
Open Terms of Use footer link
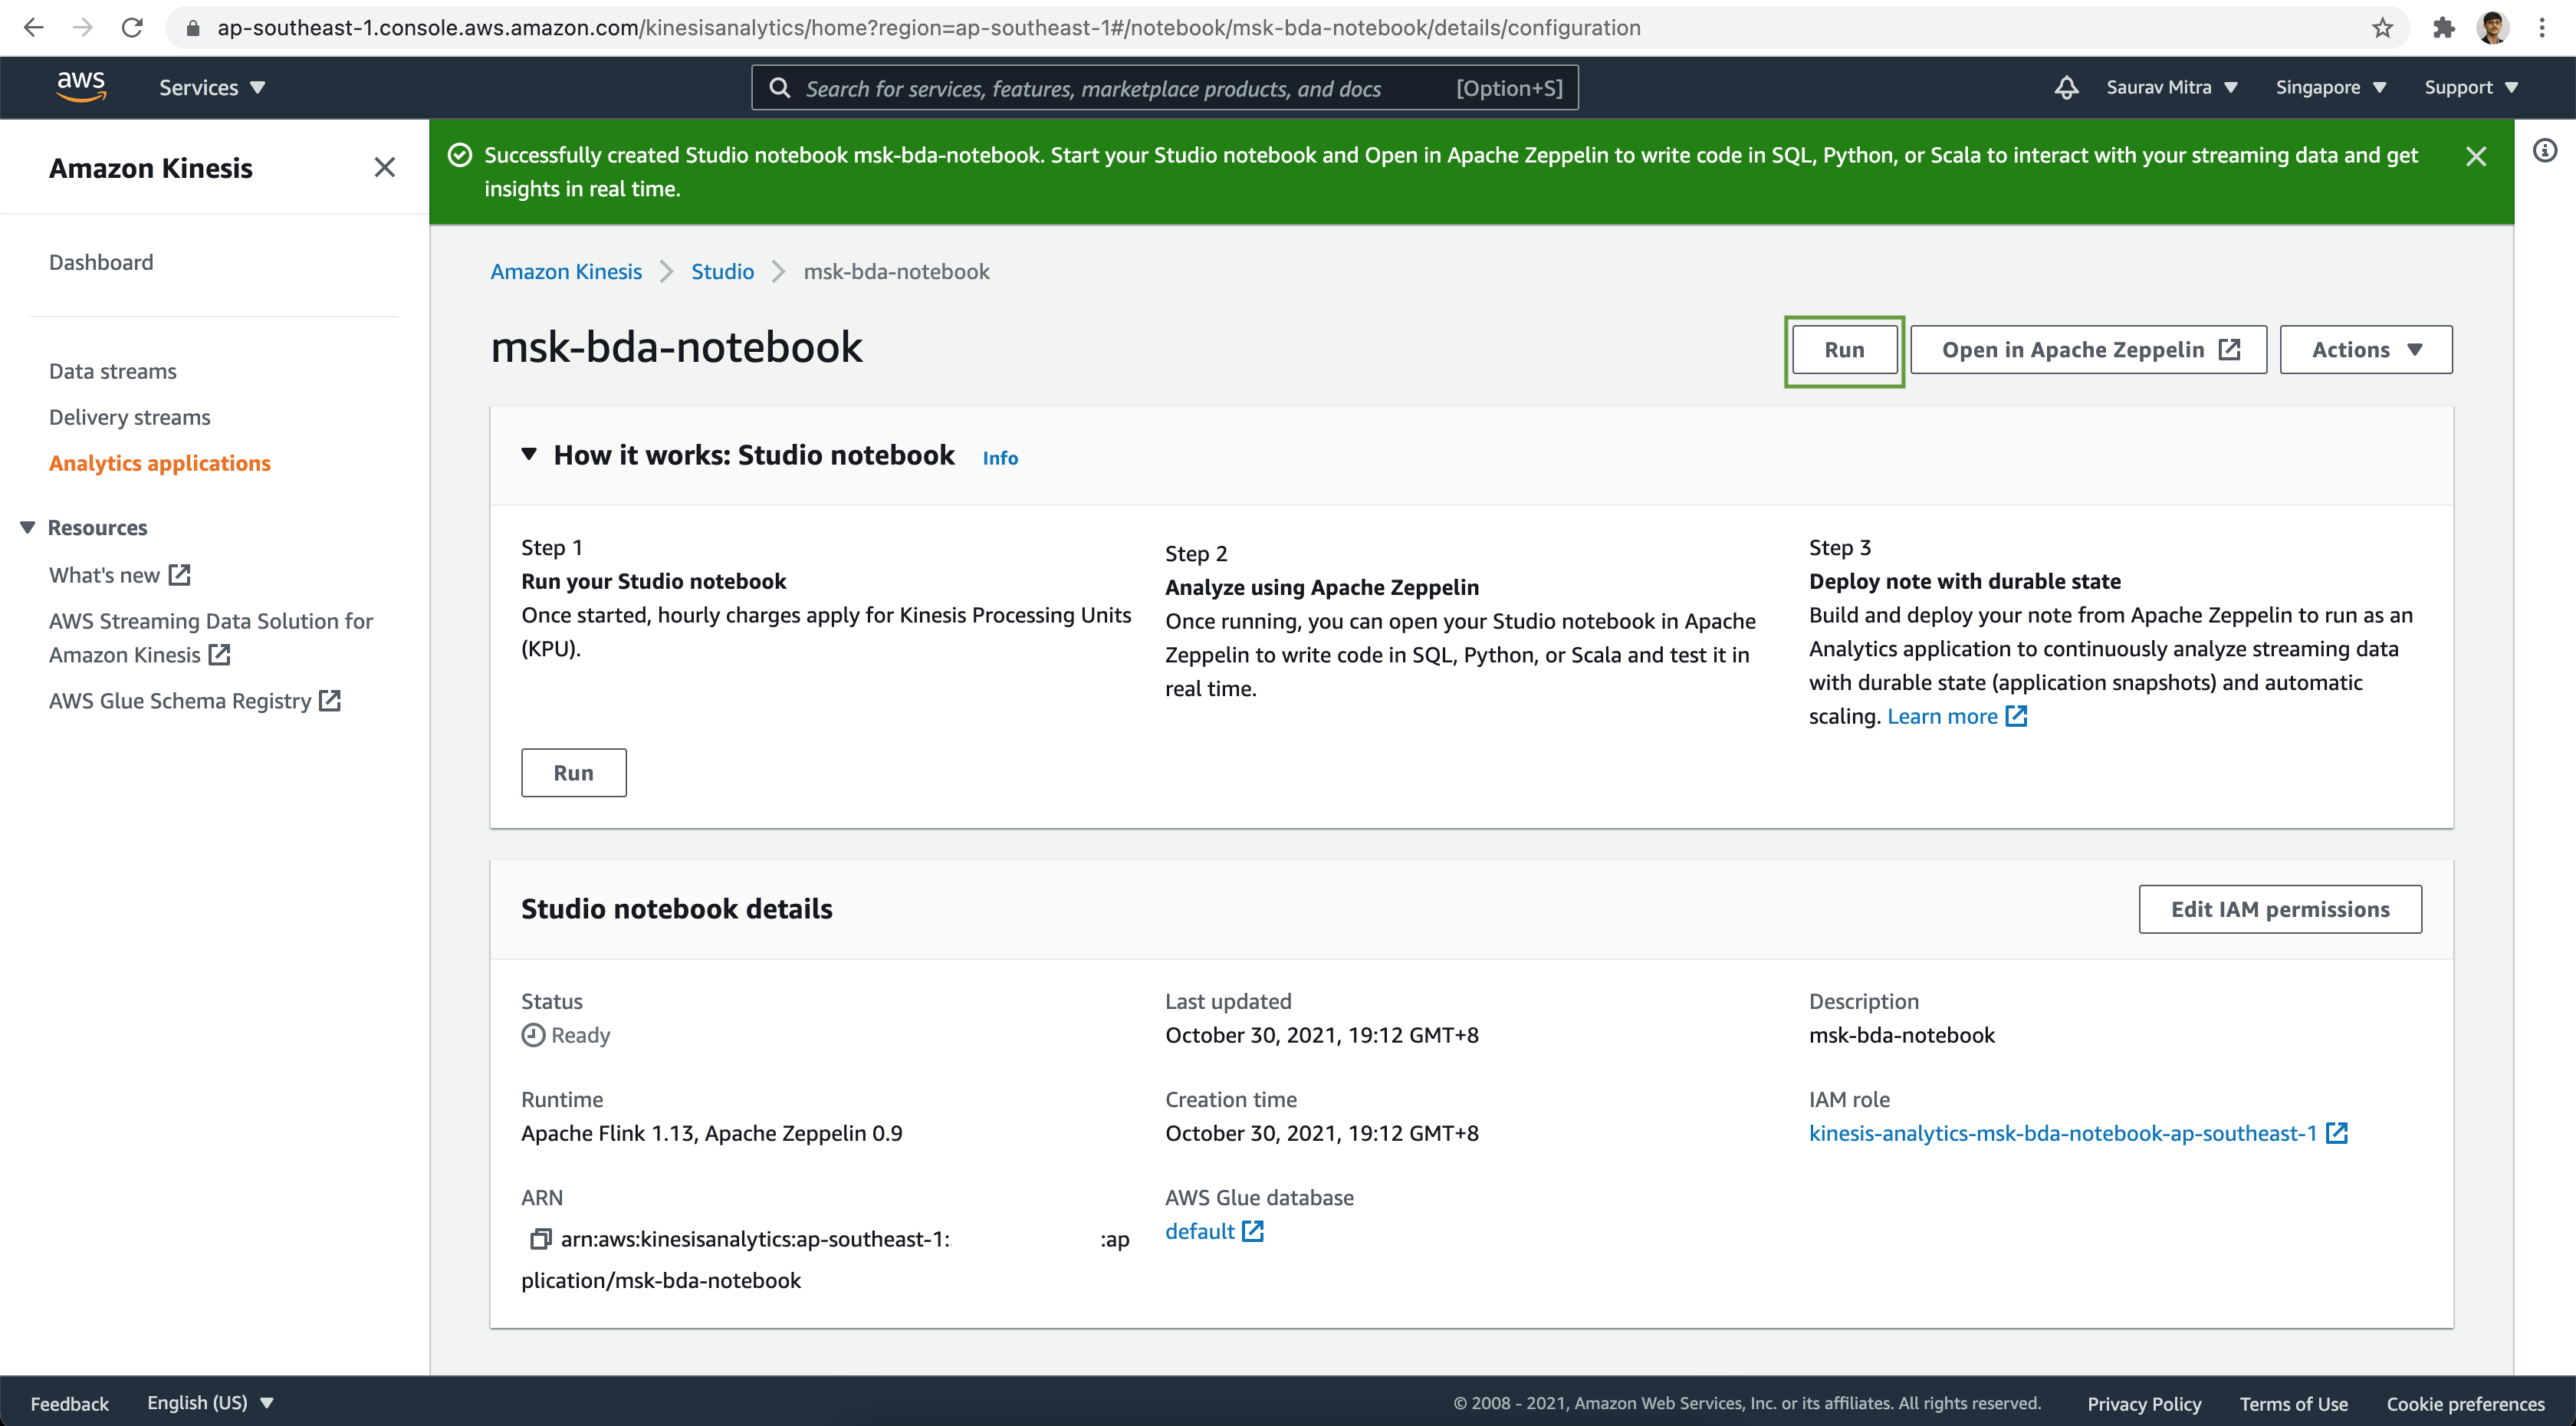click(2293, 1403)
